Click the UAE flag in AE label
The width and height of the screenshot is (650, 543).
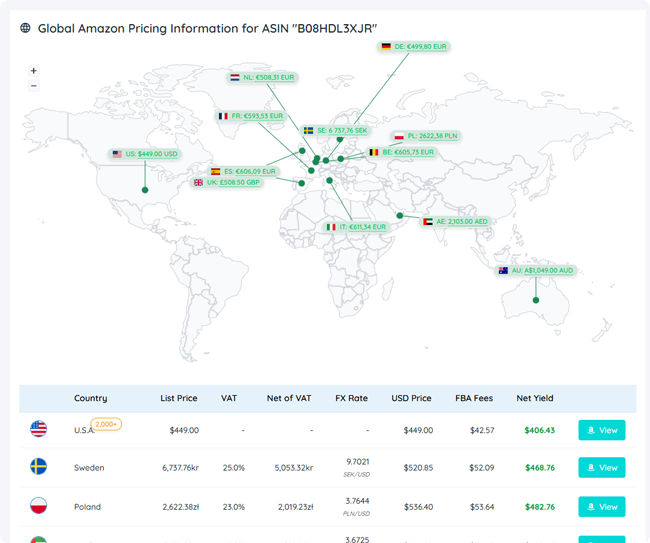pyautogui.click(x=427, y=221)
